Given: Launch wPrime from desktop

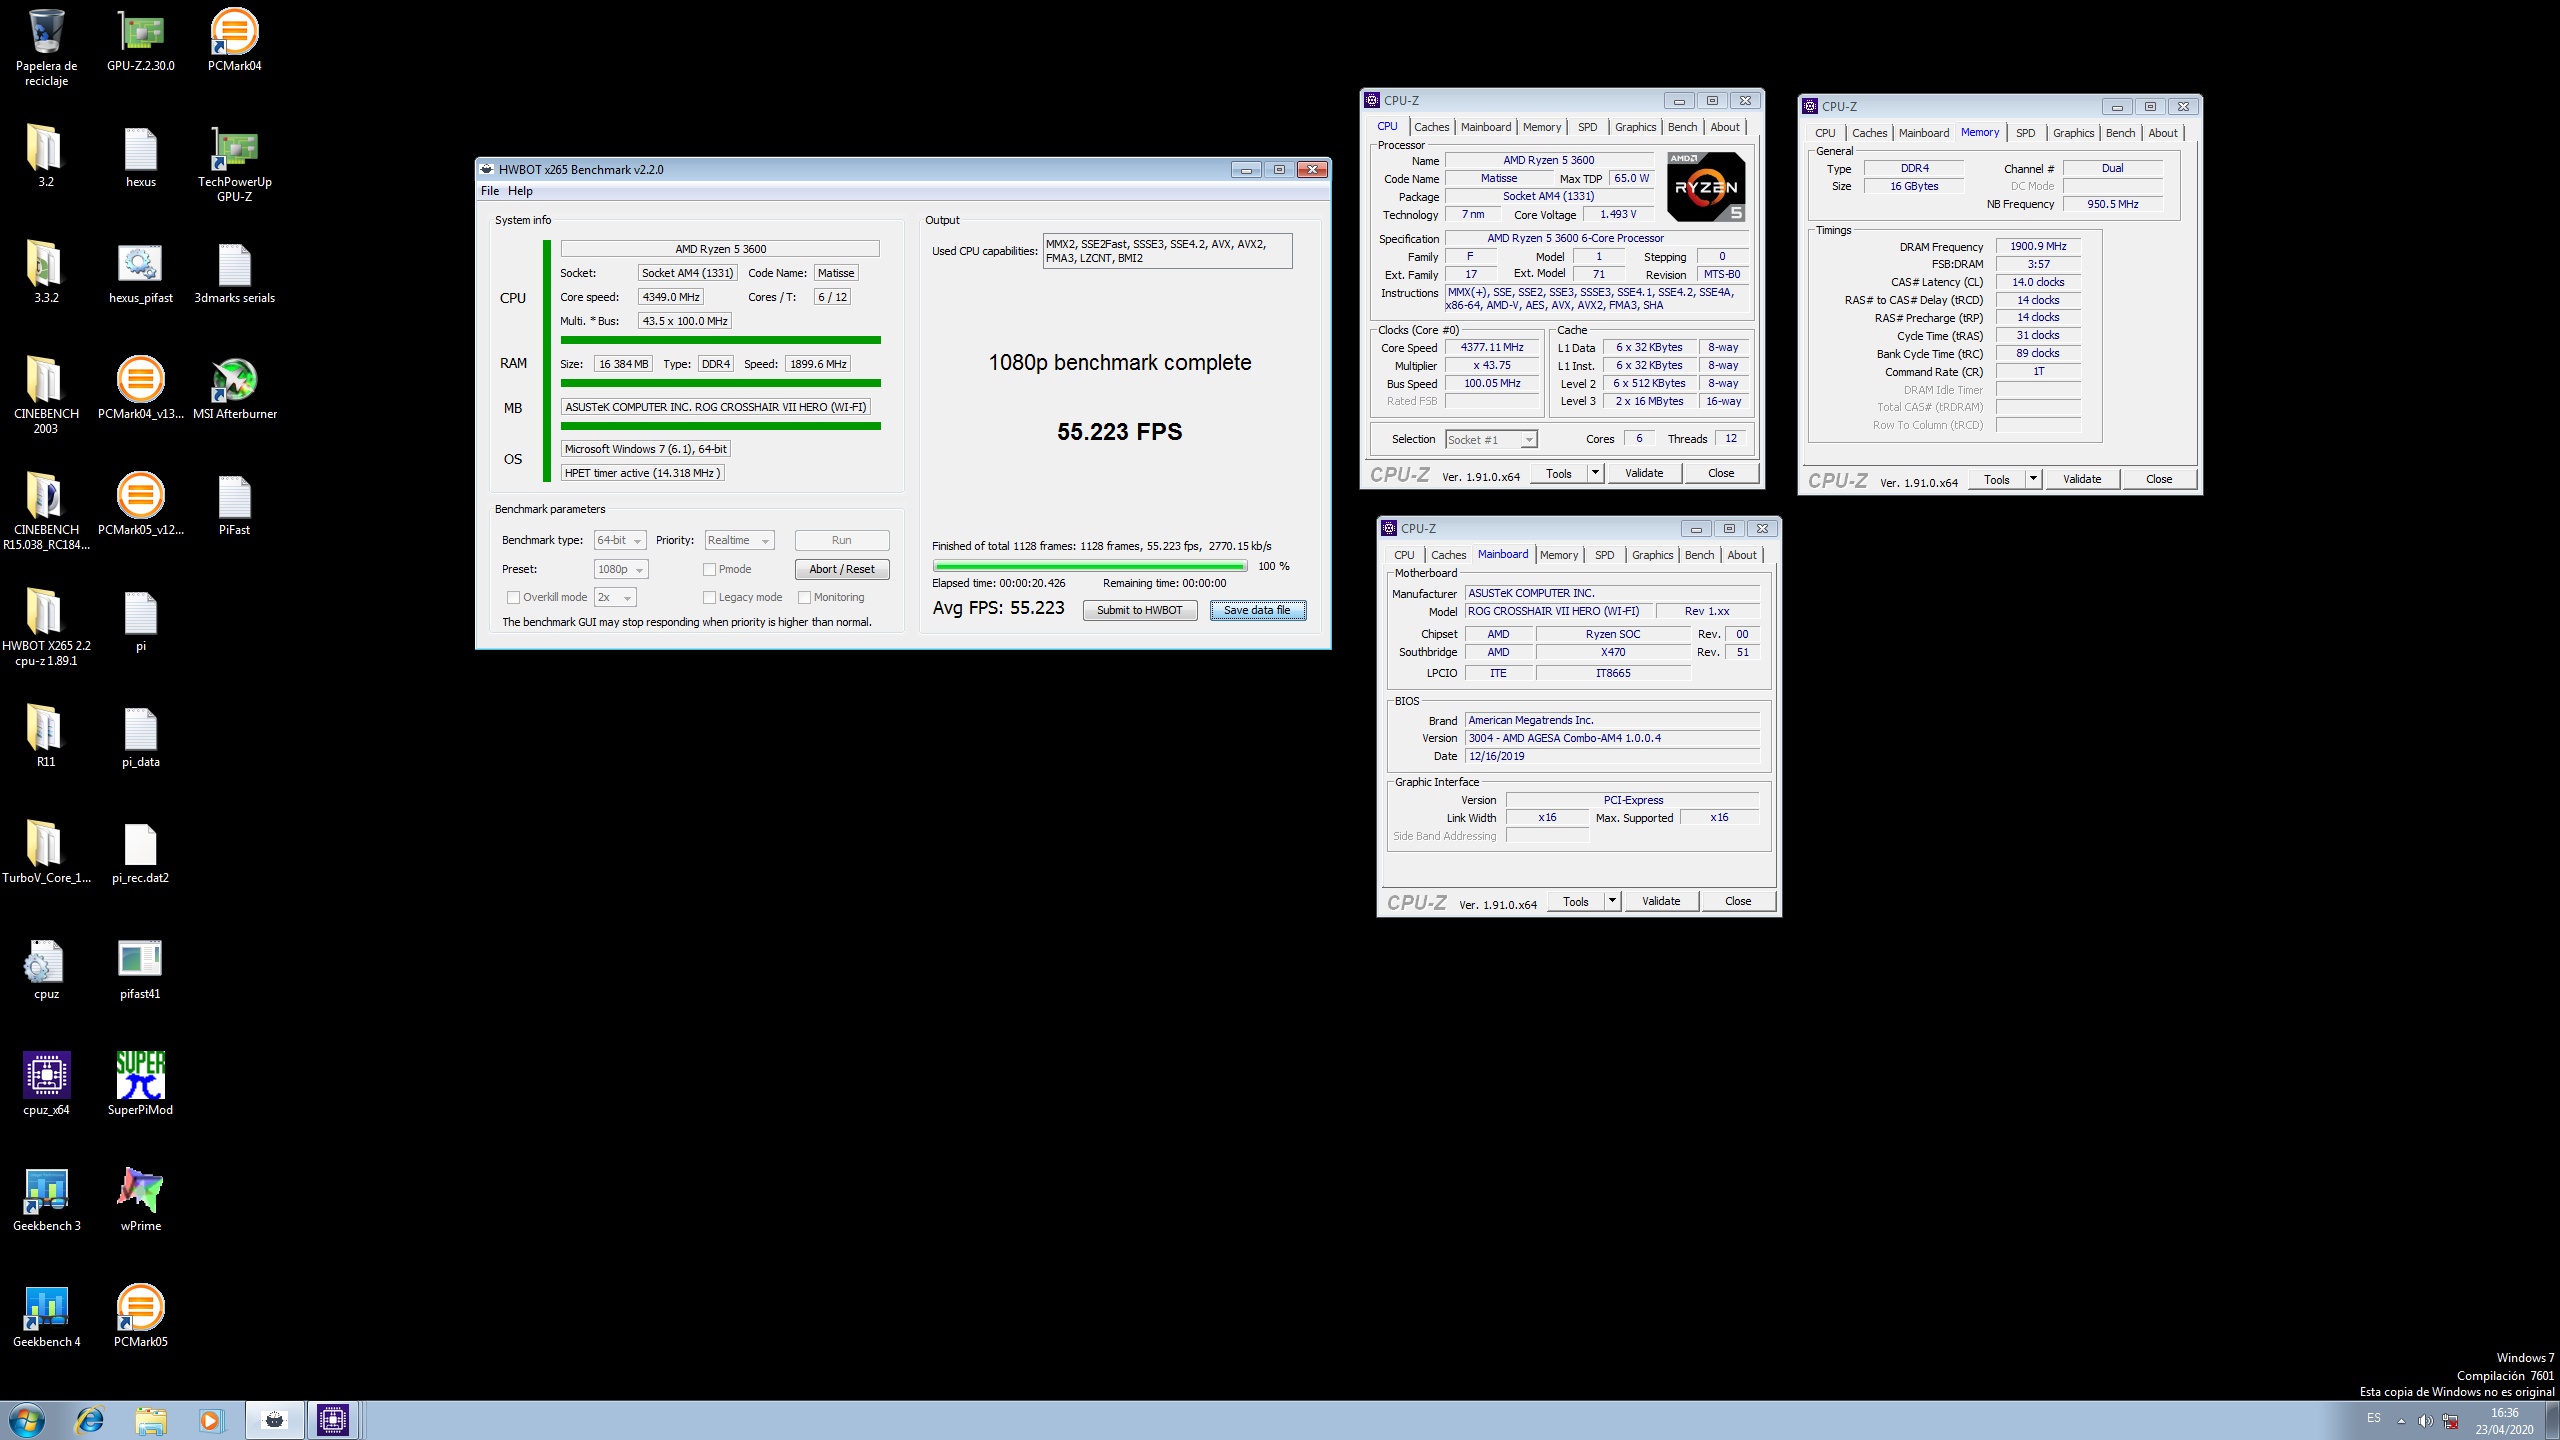Looking at the screenshot, I should 140,1200.
